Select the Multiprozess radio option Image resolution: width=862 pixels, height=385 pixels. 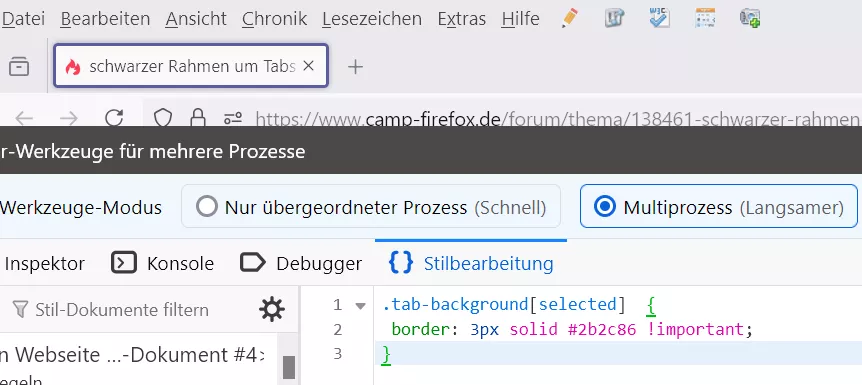coord(719,206)
